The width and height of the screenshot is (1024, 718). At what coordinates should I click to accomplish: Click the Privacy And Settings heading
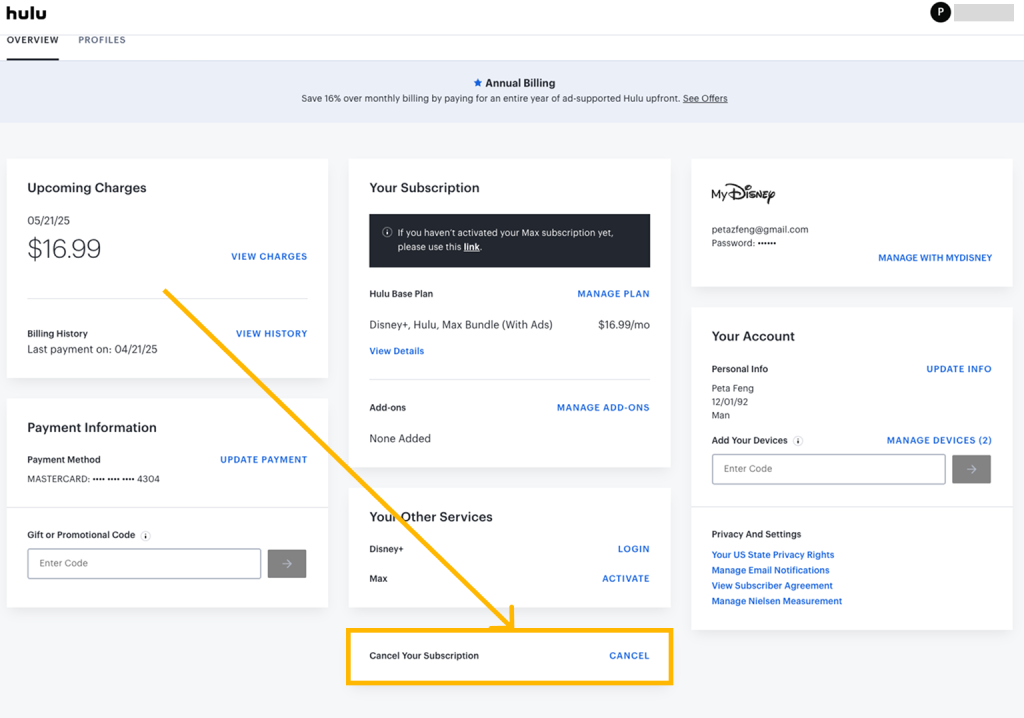point(756,534)
